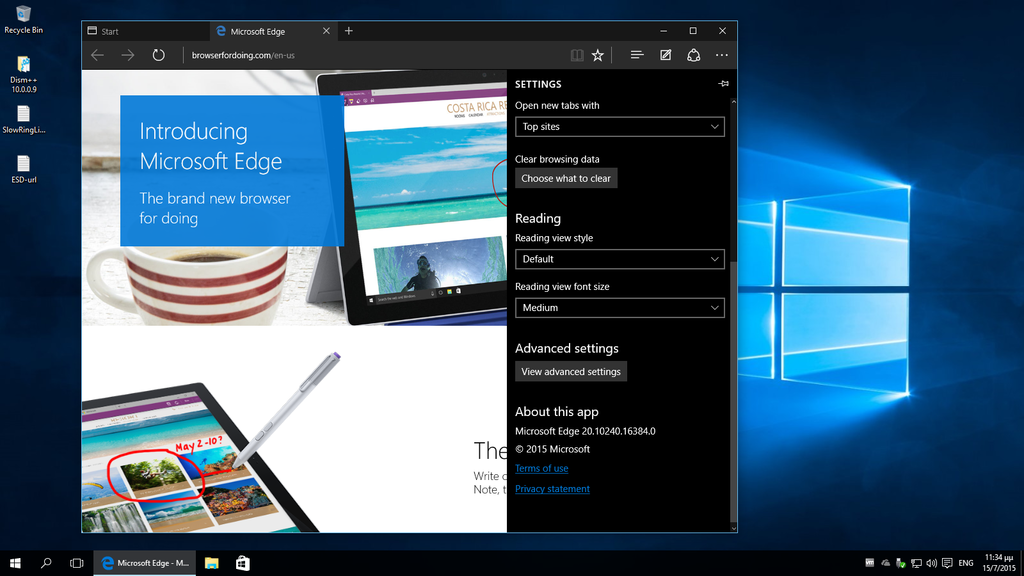Expand 'Open new tabs with' dropdown

click(619, 127)
